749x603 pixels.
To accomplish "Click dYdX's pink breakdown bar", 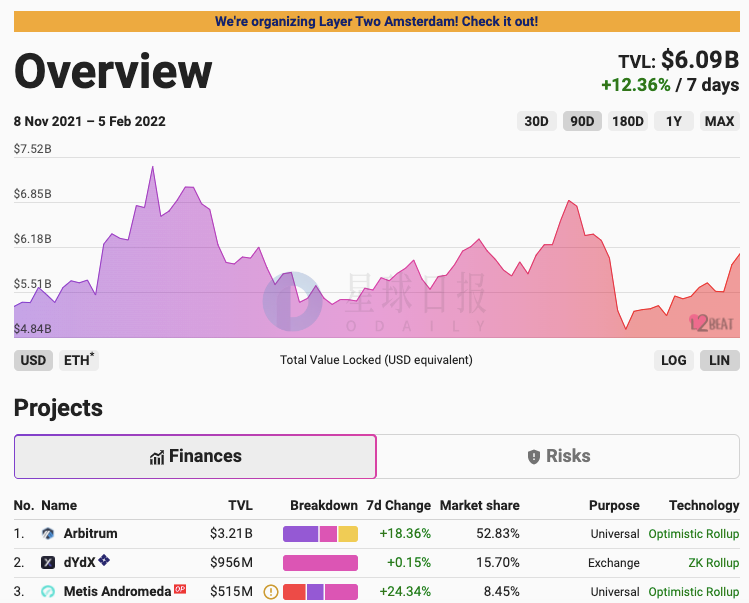I will tap(321, 563).
